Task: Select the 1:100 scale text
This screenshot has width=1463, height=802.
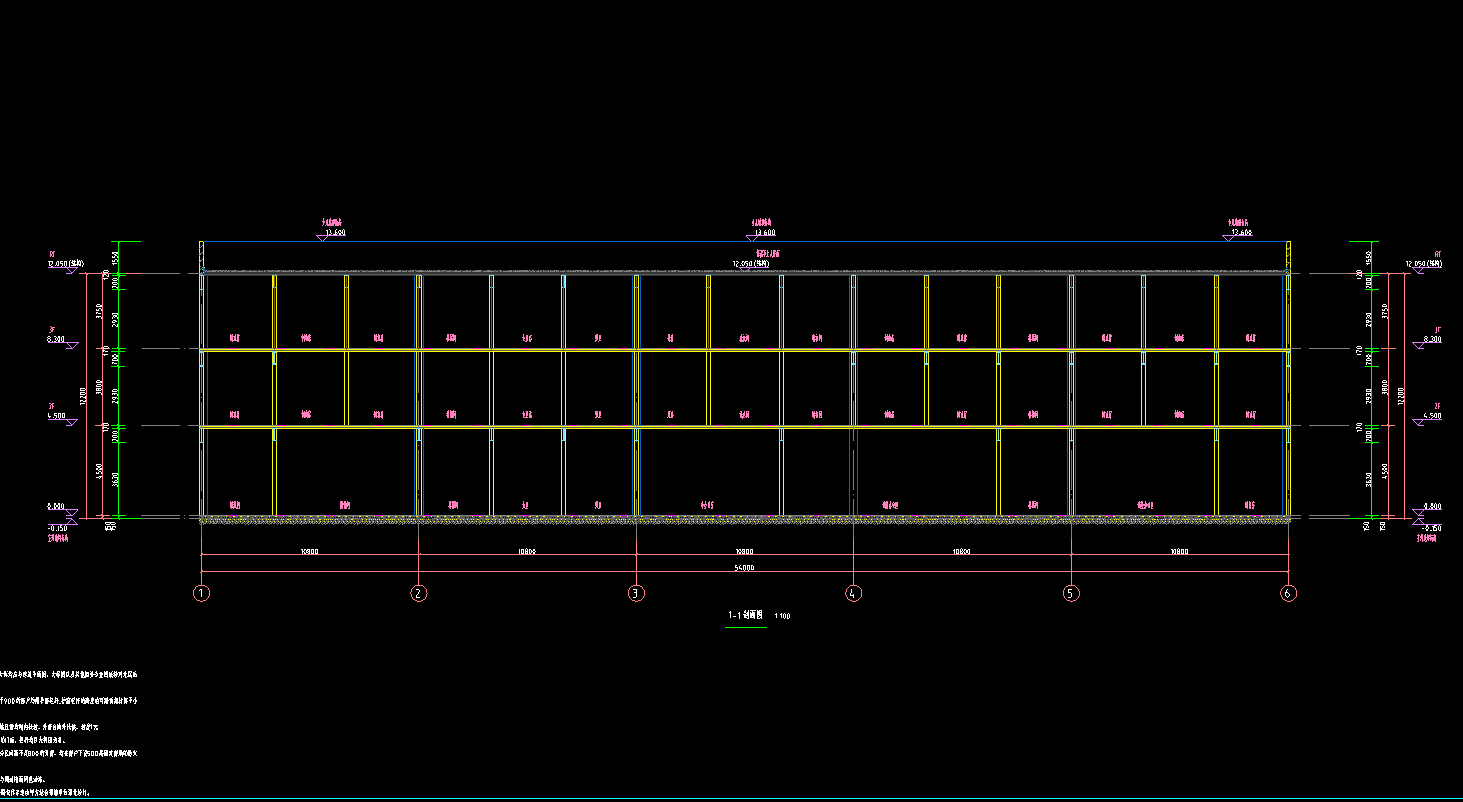Action: coord(782,617)
